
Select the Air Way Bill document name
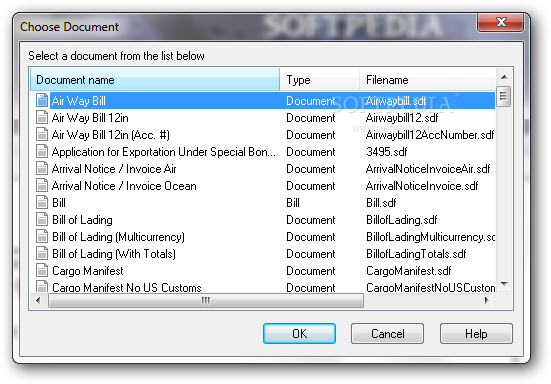pyautogui.click(x=78, y=101)
